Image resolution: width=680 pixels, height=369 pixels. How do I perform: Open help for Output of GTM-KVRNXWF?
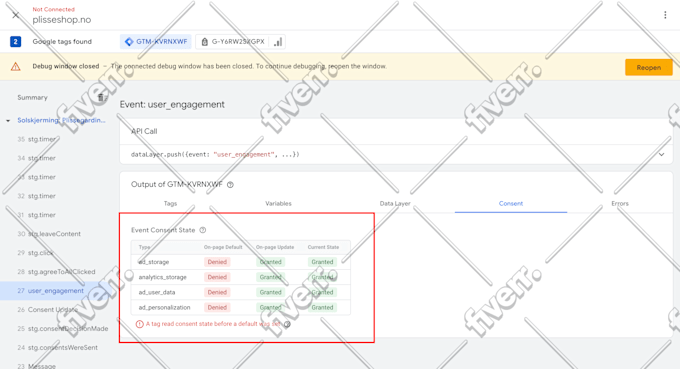click(x=230, y=185)
